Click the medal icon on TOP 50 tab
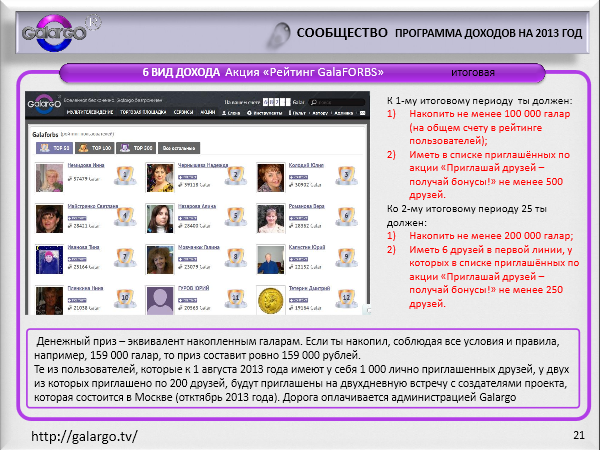600x450 pixels. tap(44, 148)
